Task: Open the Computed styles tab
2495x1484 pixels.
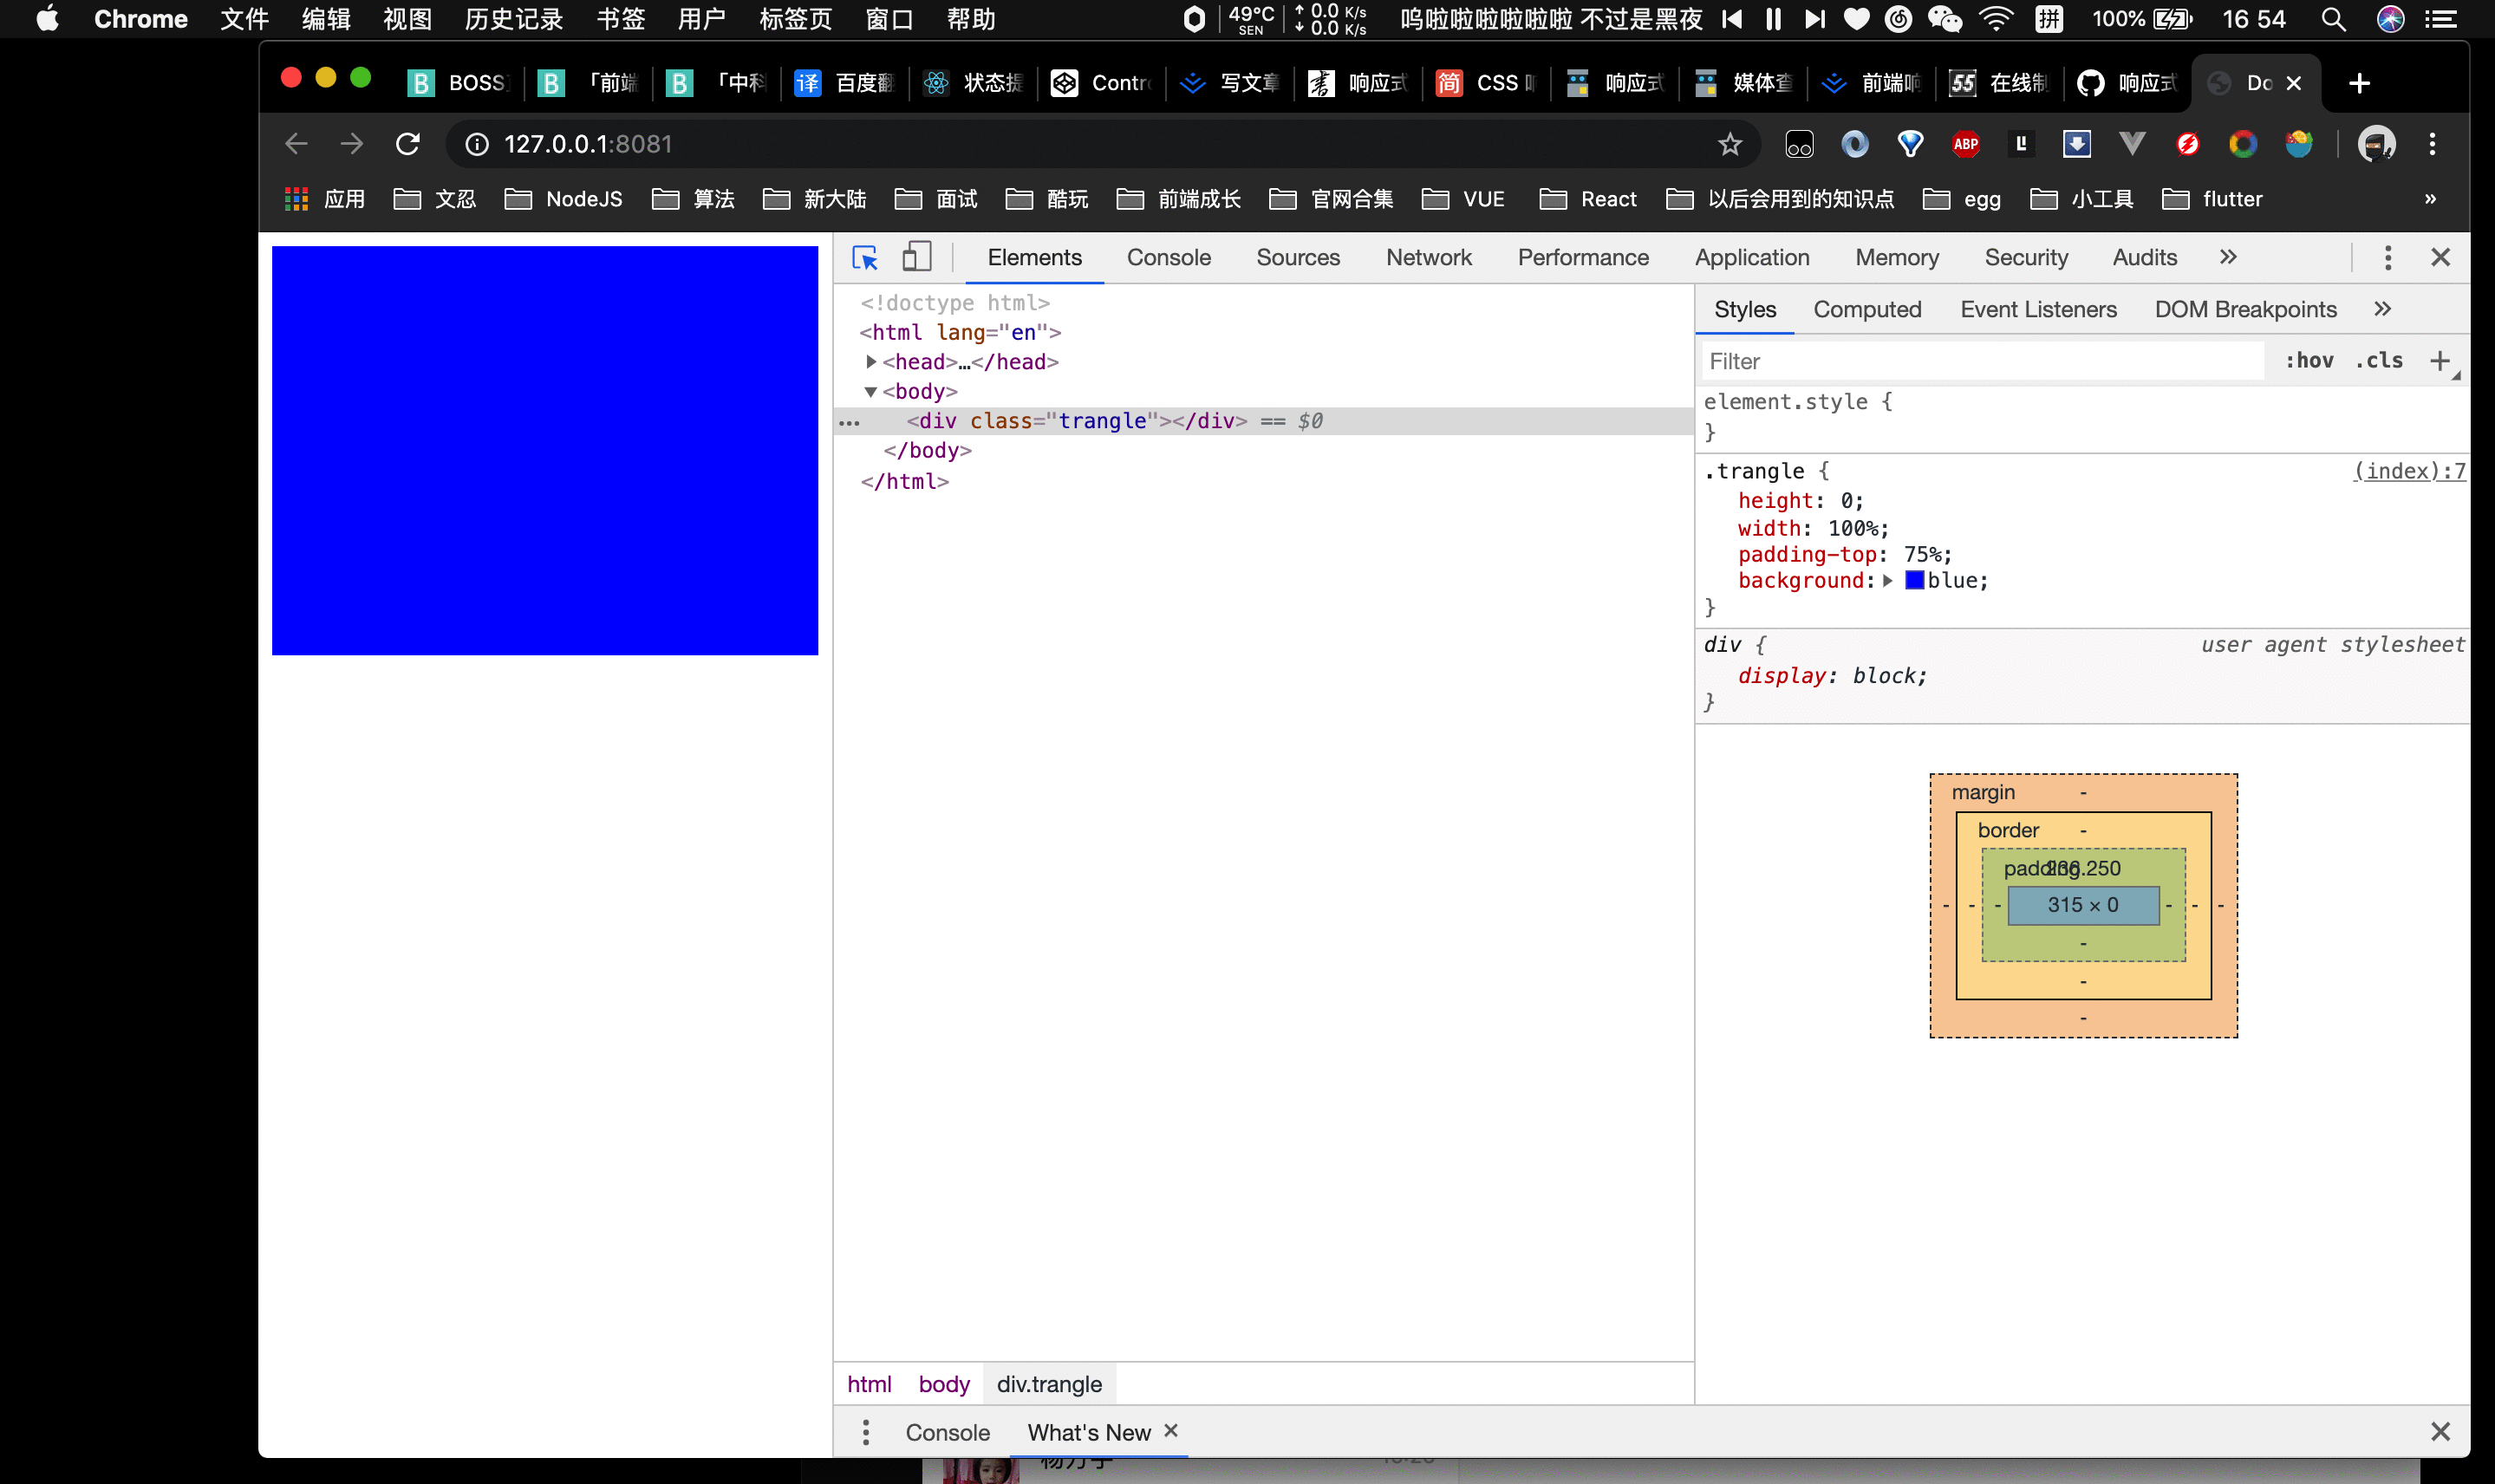Action: tap(1867, 310)
